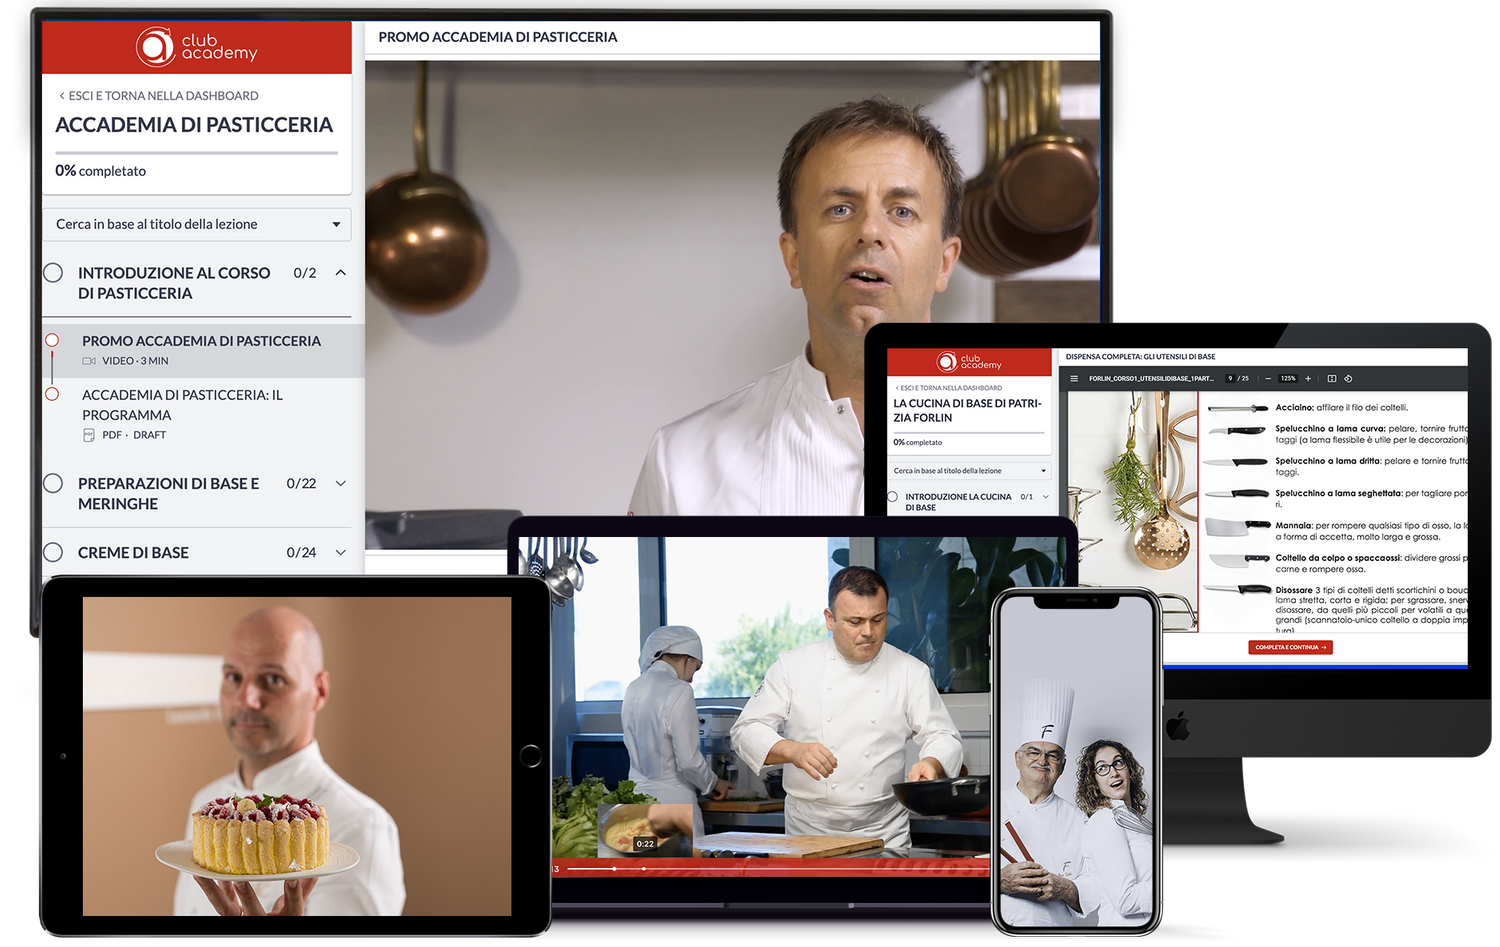Click the video camera icon under Promo lesson
The height and width of the screenshot is (947, 1500).
(89, 361)
